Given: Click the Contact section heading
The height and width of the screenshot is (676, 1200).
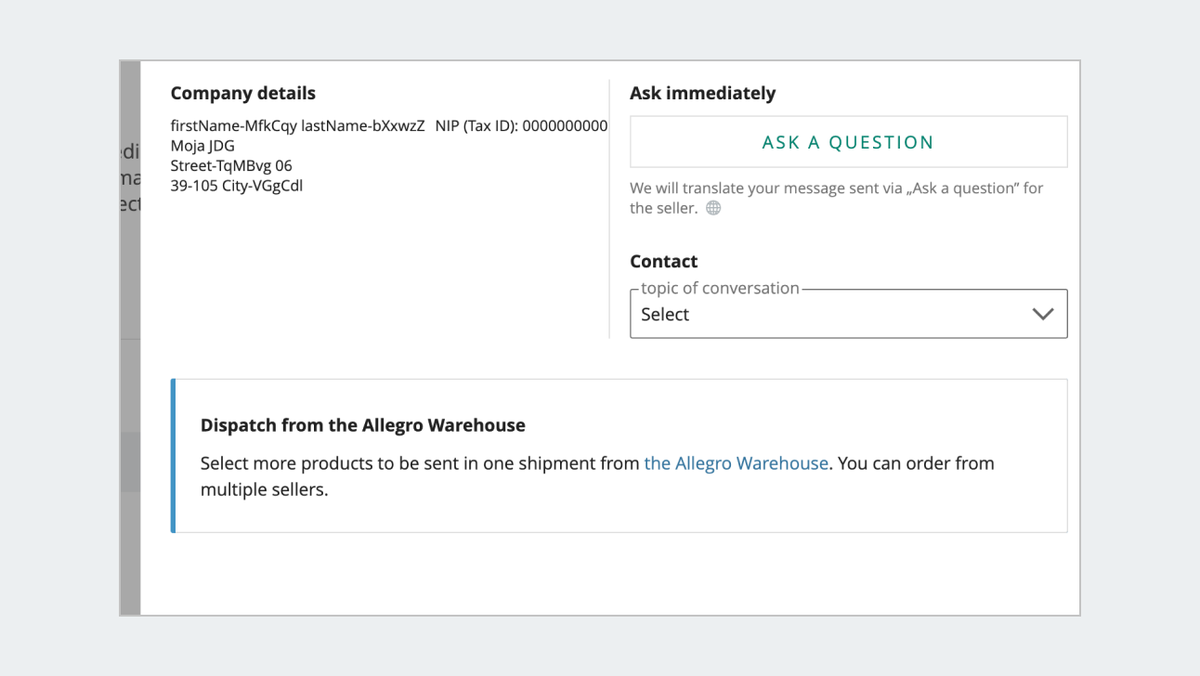Looking at the screenshot, I should click(663, 261).
